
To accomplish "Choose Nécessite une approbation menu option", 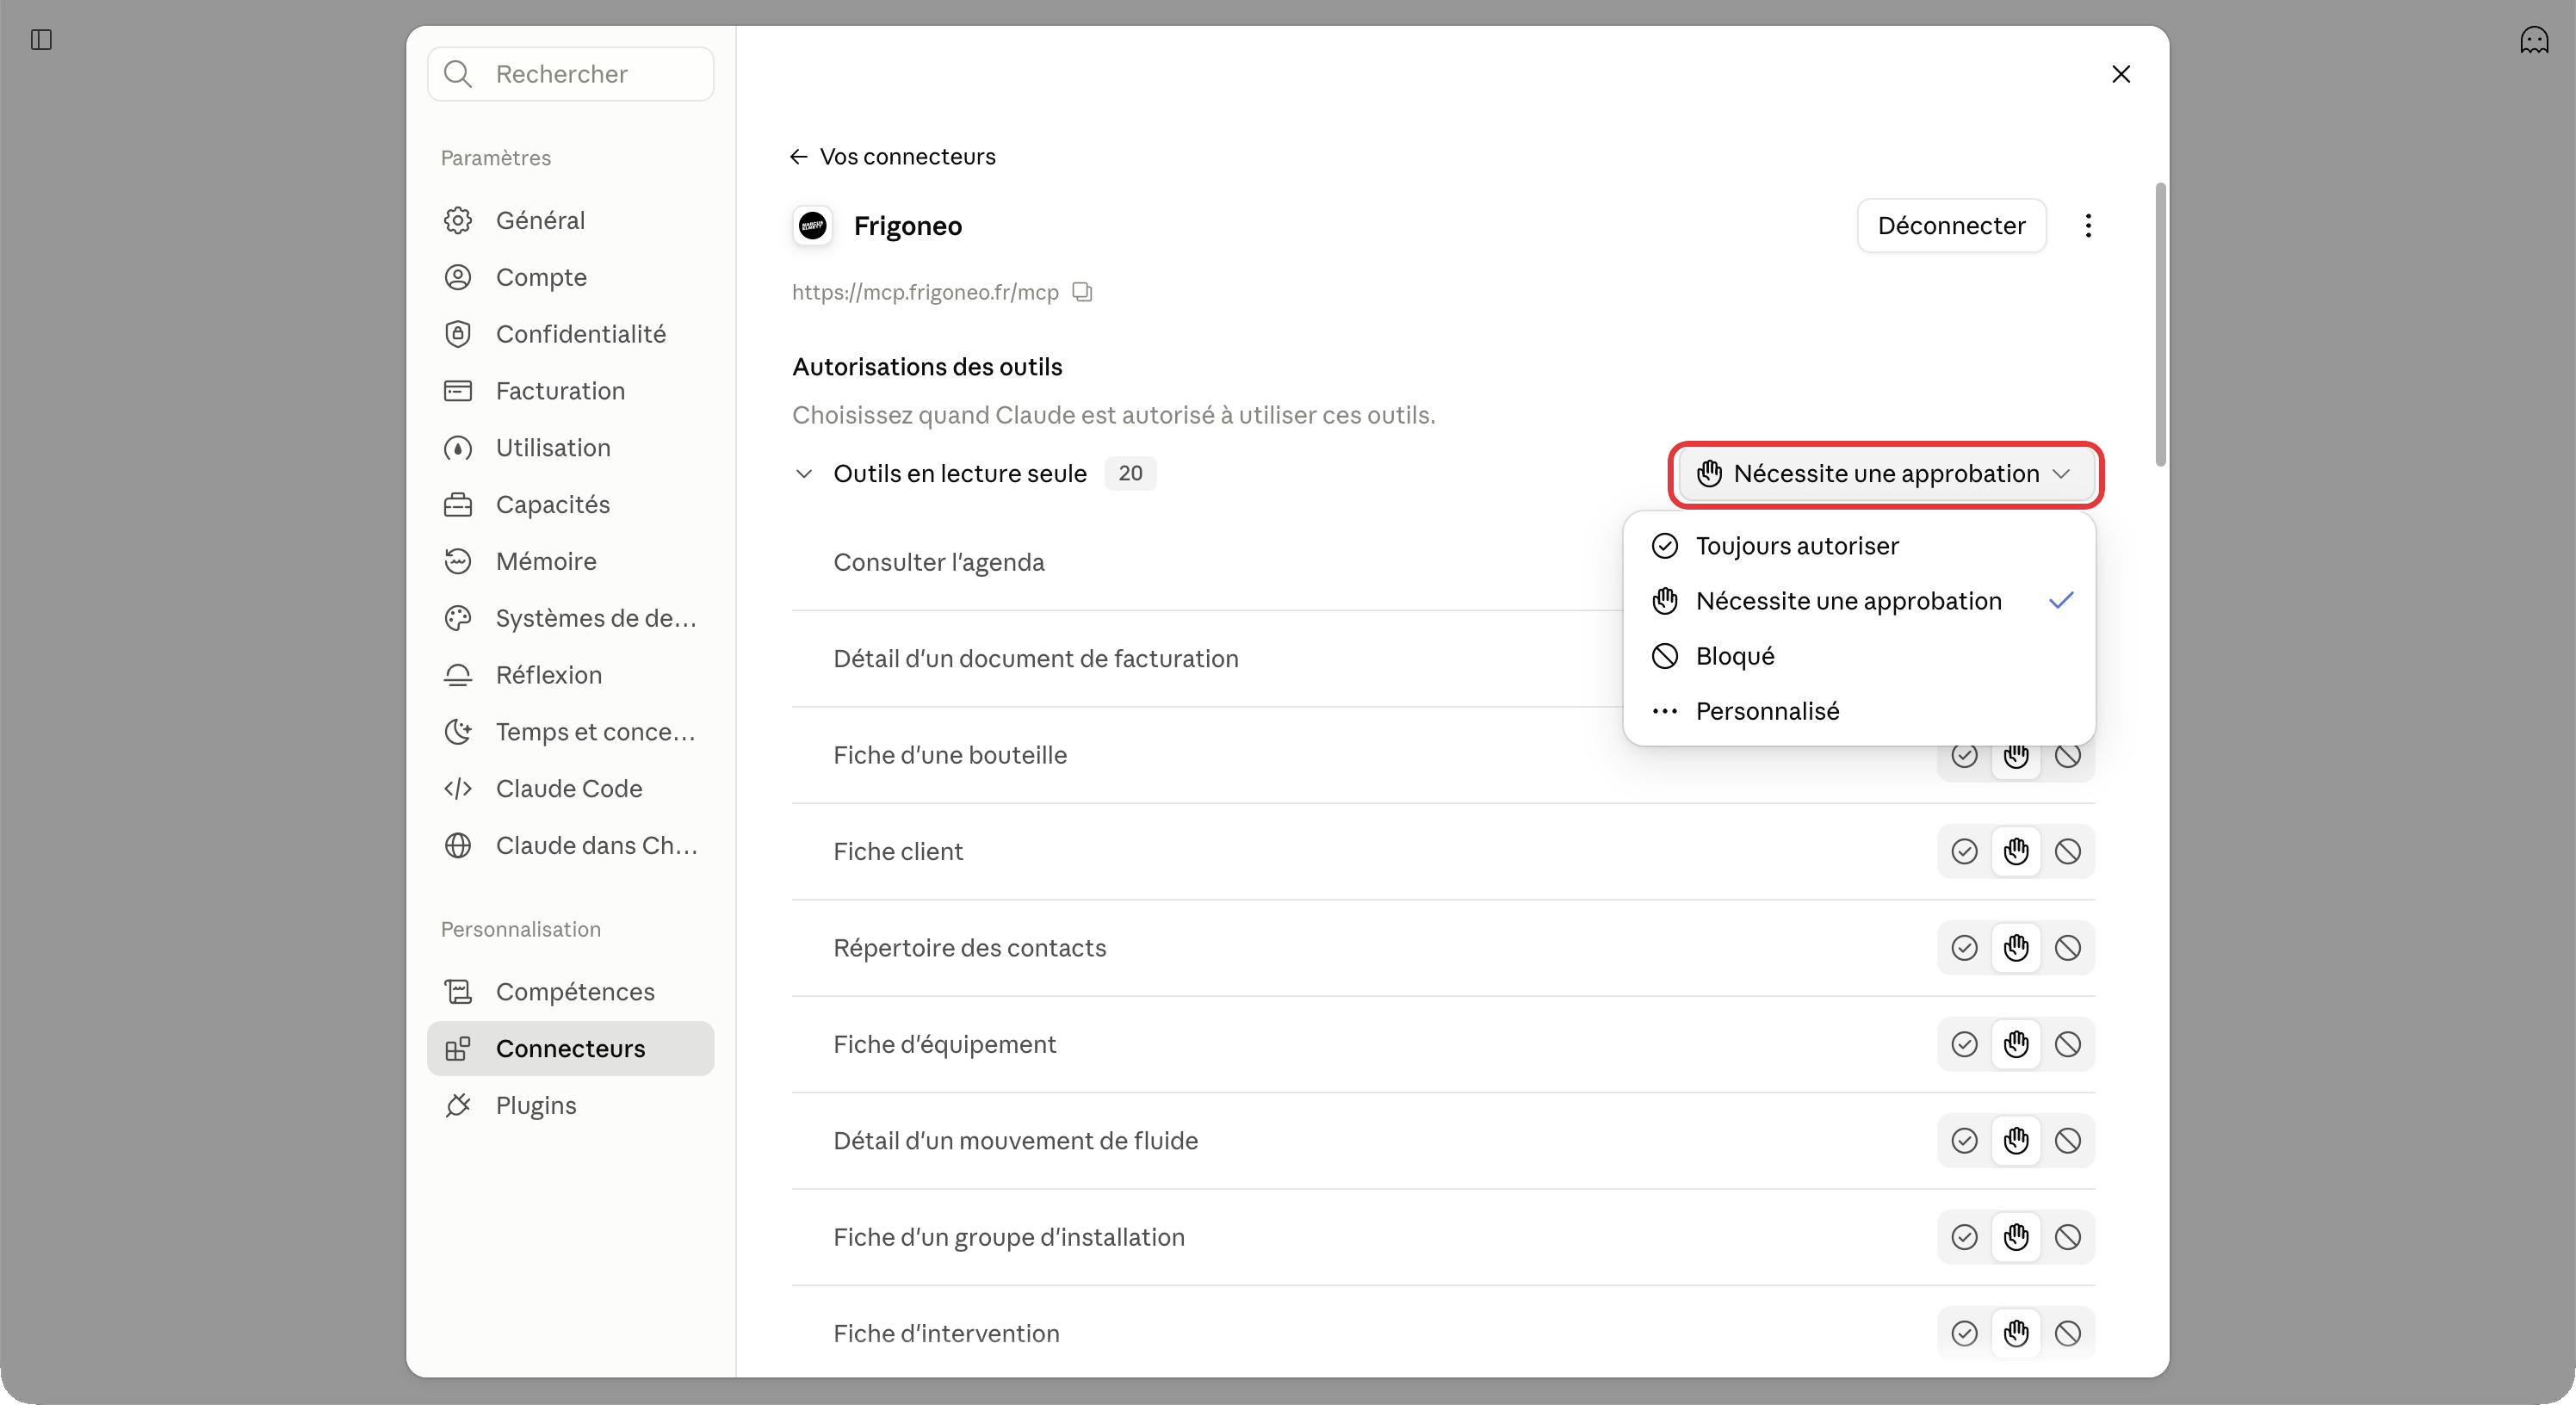I will tap(1859, 601).
